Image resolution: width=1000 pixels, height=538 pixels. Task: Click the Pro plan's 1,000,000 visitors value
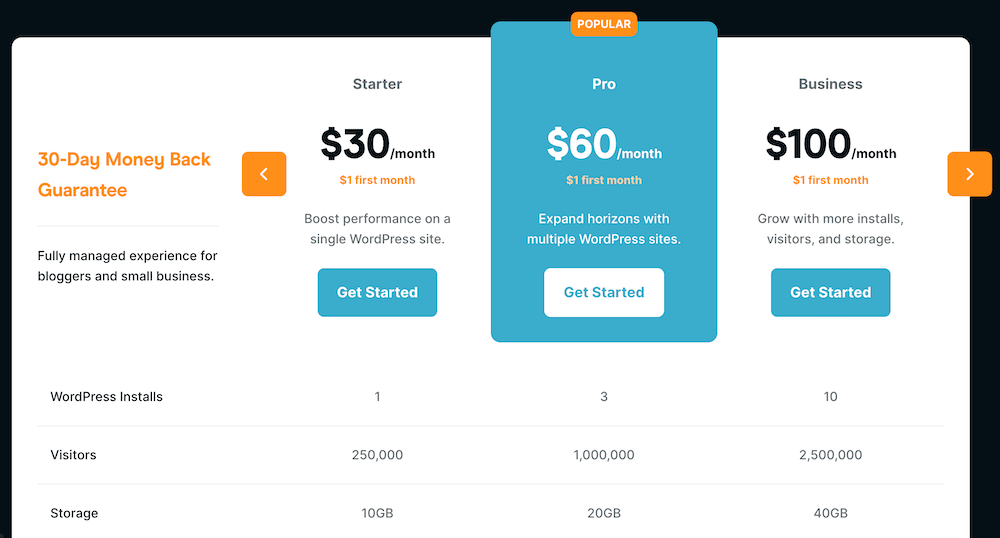[x=604, y=455]
